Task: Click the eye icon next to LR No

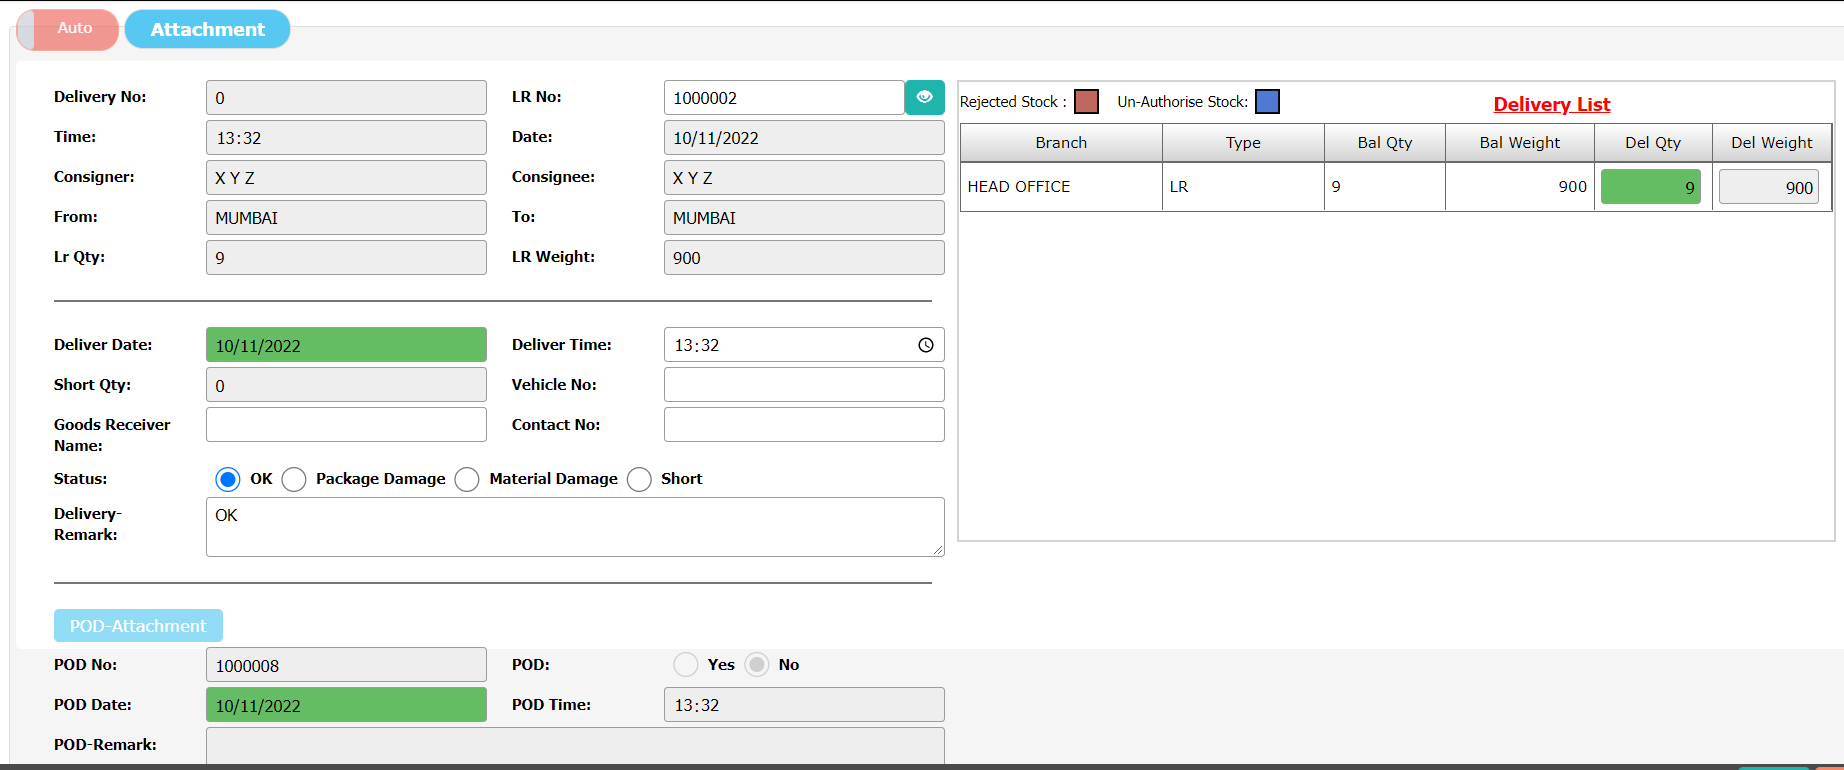Action: tap(924, 97)
